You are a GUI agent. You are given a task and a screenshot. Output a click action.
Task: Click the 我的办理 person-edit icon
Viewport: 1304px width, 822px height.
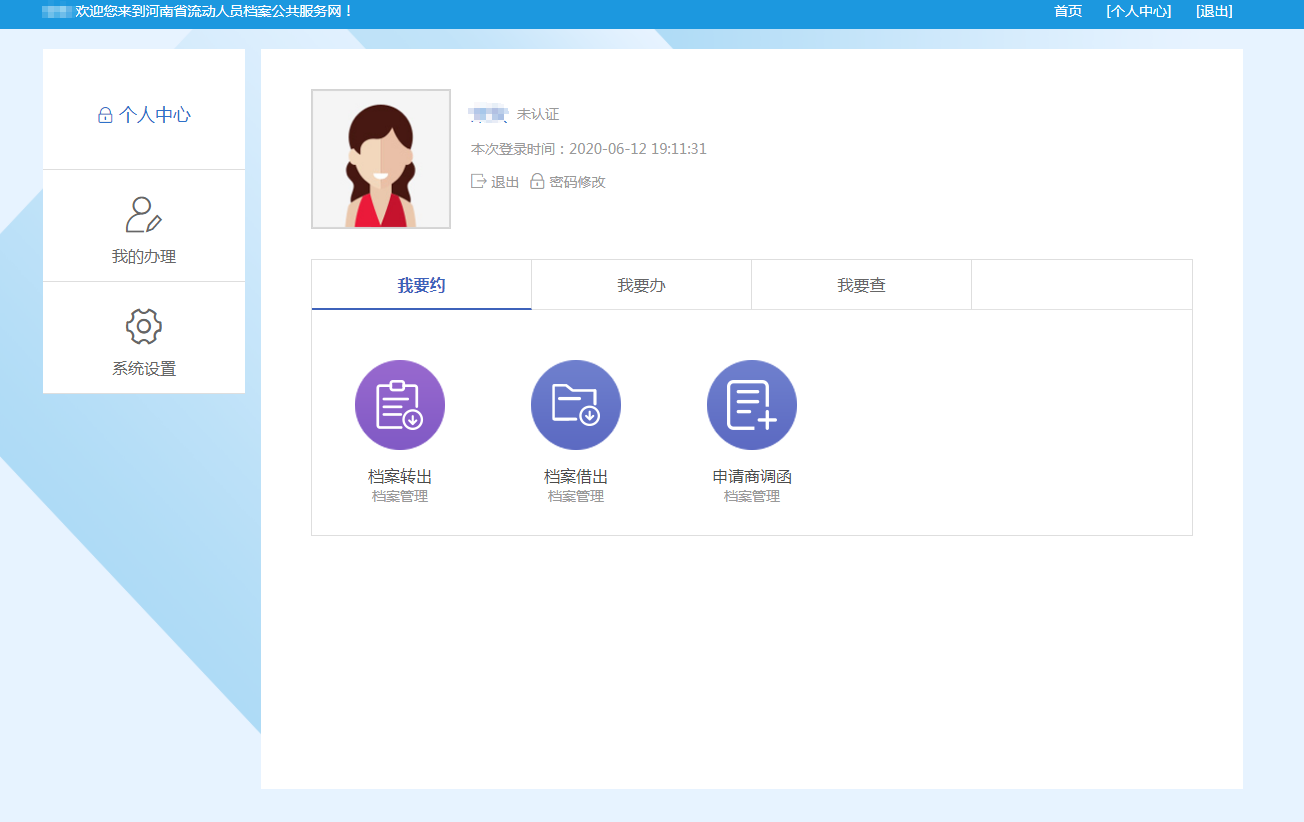pyautogui.click(x=144, y=215)
